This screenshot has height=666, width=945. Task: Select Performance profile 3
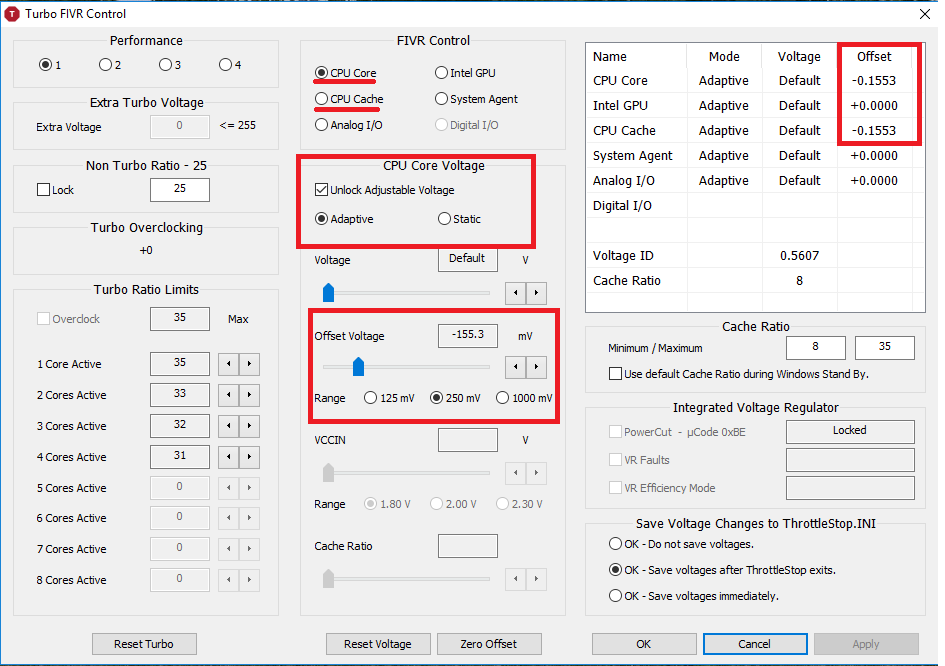165,64
